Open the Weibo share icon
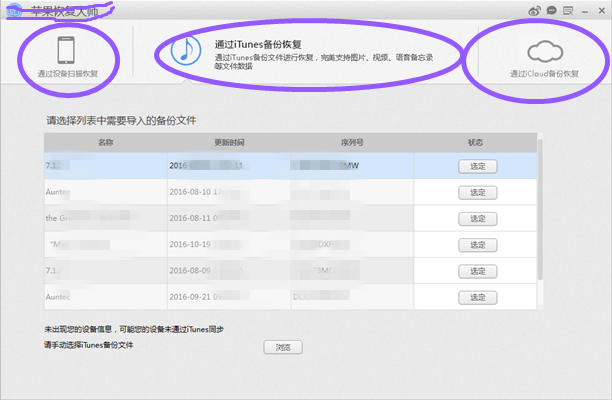The image size is (612, 400). pyautogui.click(x=534, y=11)
